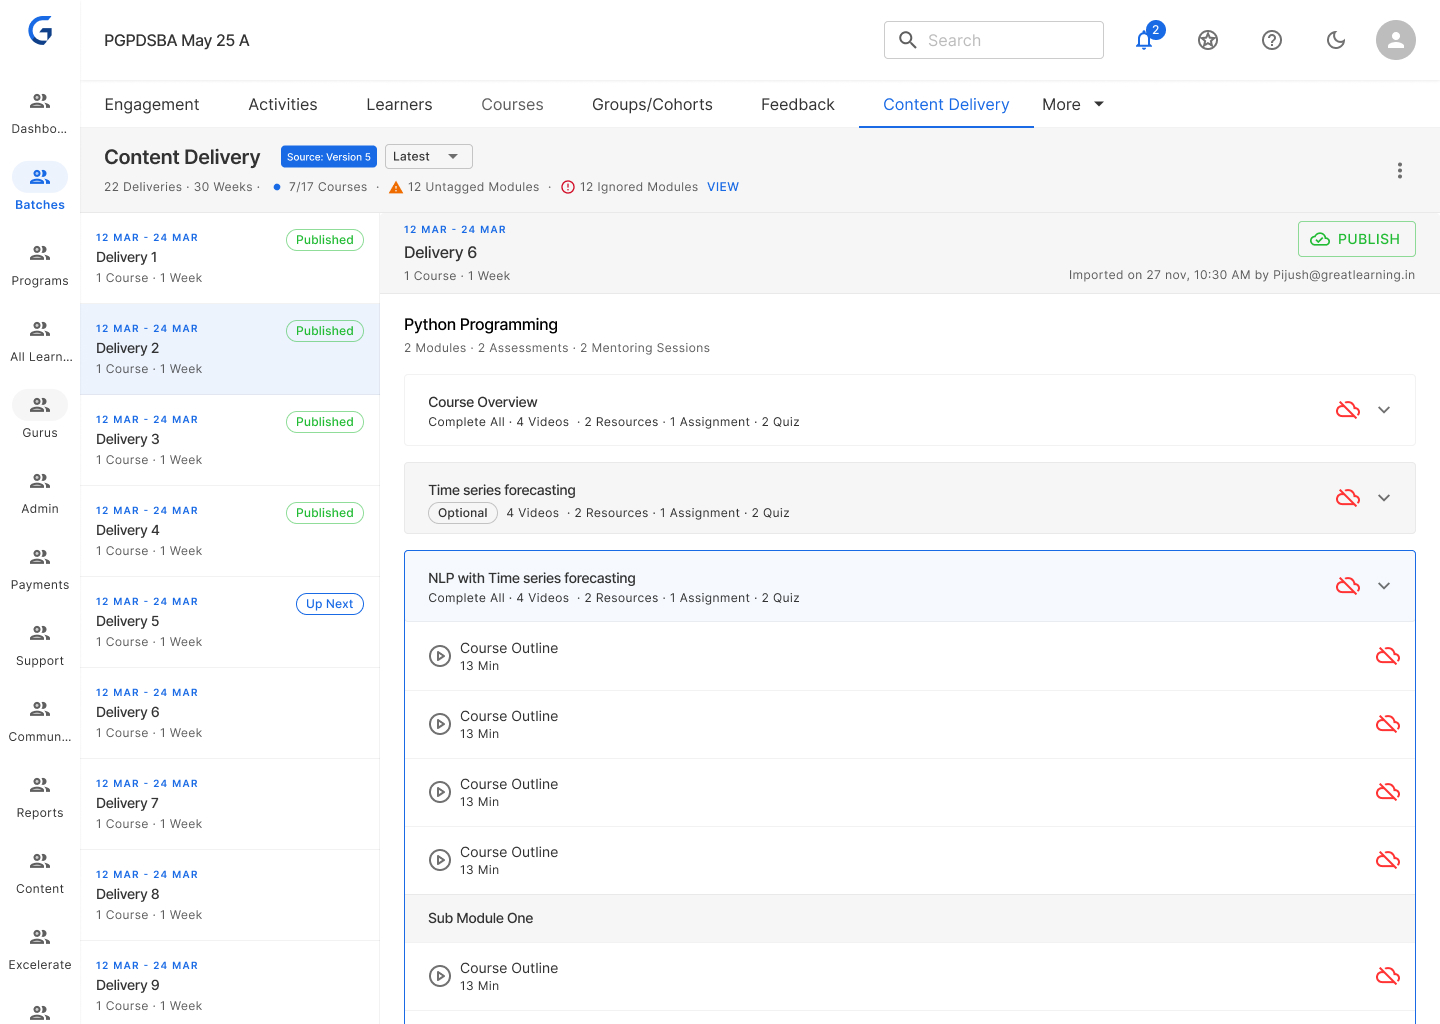Select Delivery 9 in the list
This screenshot has width=1440, height=1024.
[230, 983]
